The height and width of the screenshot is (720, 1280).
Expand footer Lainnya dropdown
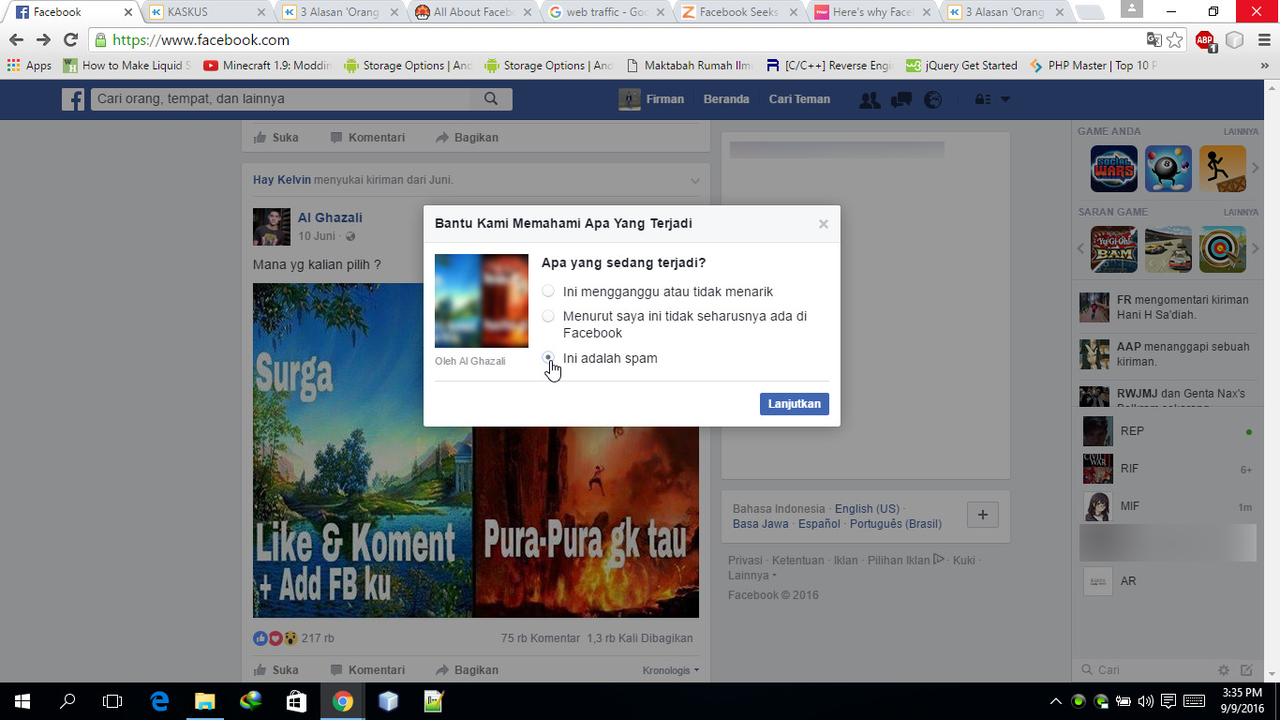[x=751, y=575]
